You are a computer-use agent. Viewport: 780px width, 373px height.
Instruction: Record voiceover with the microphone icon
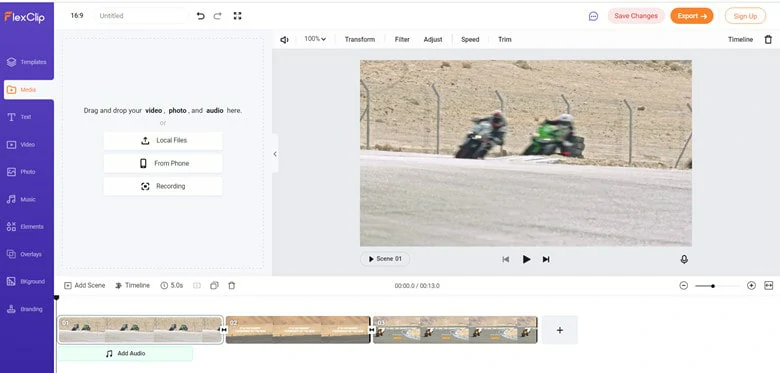684,259
